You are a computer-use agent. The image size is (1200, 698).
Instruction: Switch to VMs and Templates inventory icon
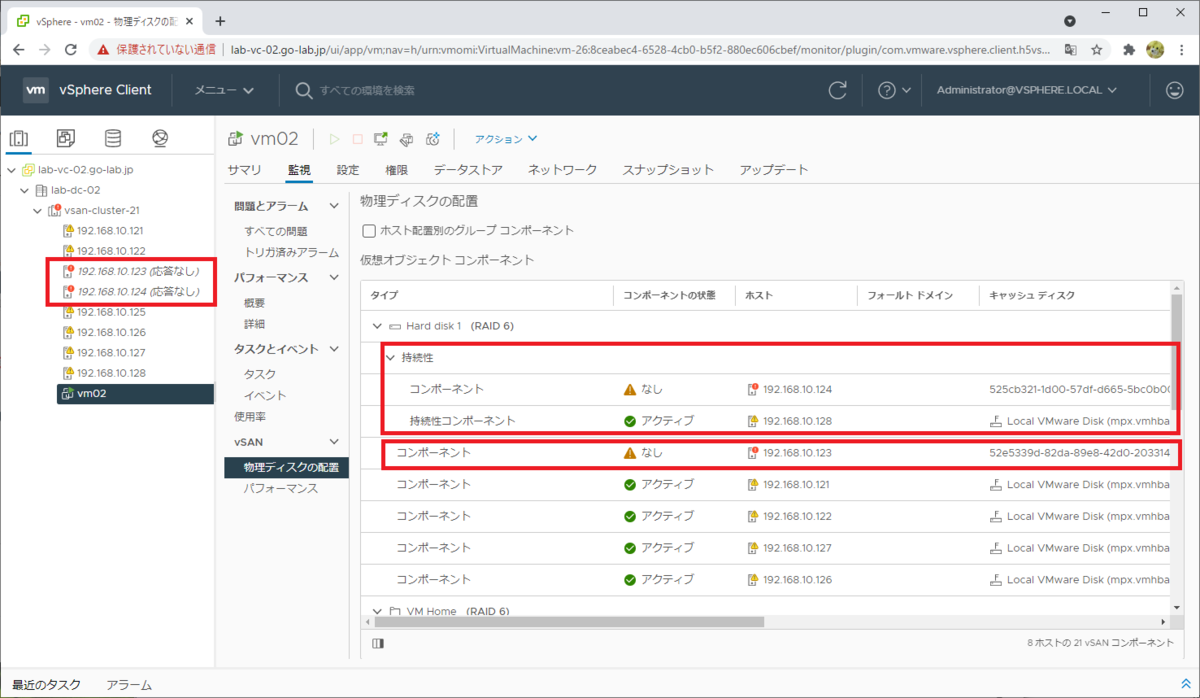66,138
